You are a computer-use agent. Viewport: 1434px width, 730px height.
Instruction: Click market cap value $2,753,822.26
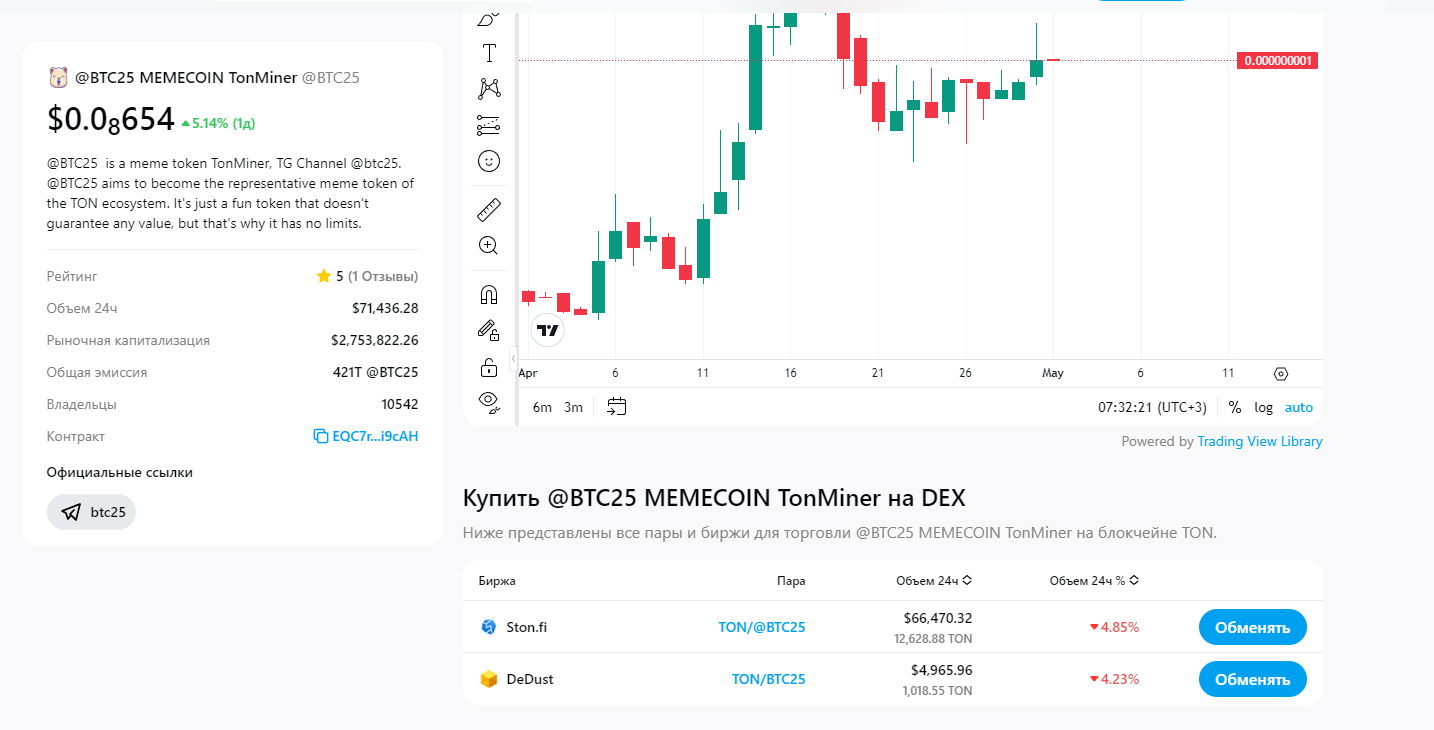tap(375, 340)
